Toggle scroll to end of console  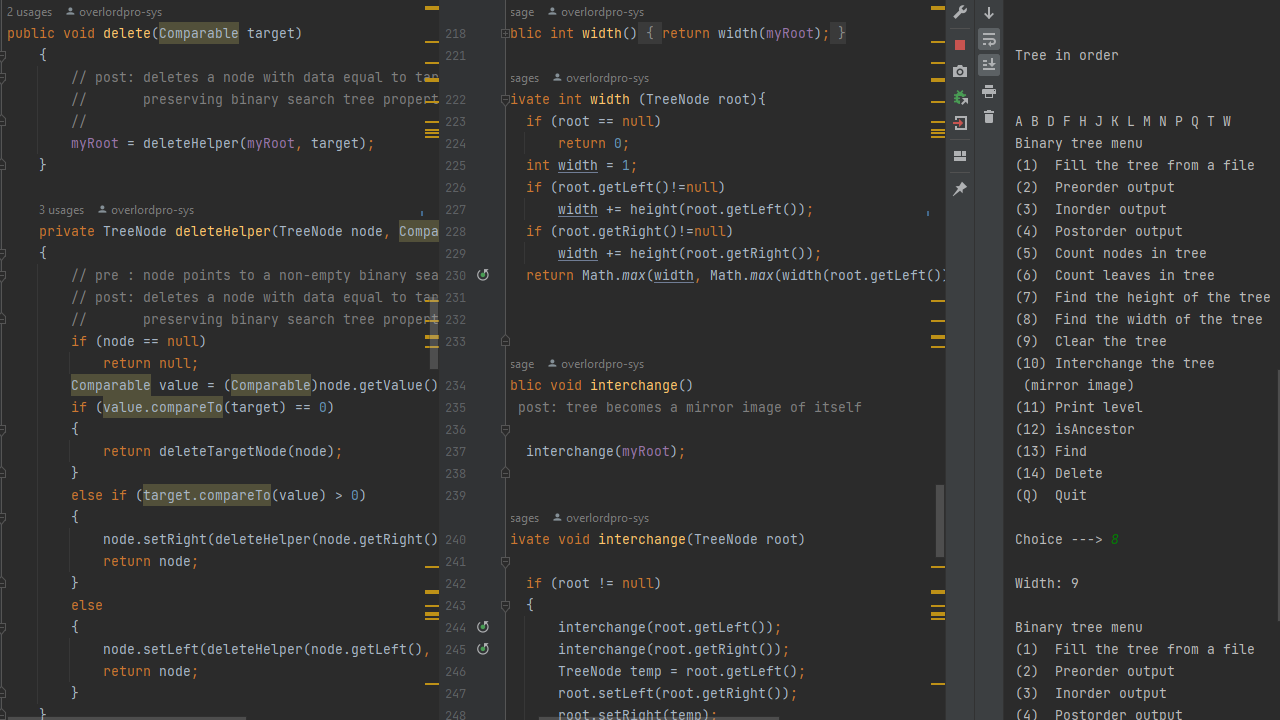pos(989,65)
